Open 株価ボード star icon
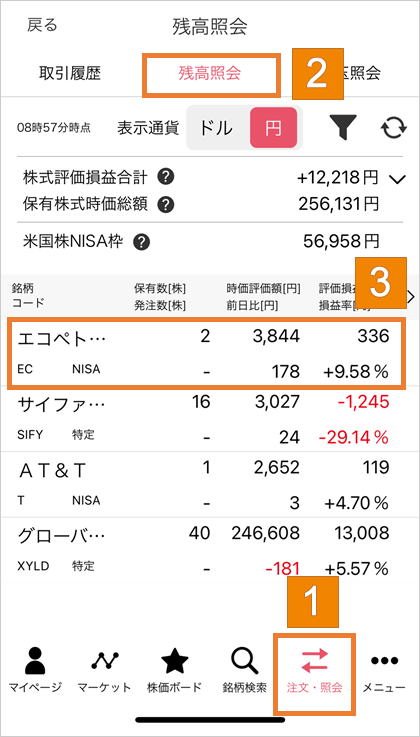Screen dimensions: 420x737 coord(175,671)
